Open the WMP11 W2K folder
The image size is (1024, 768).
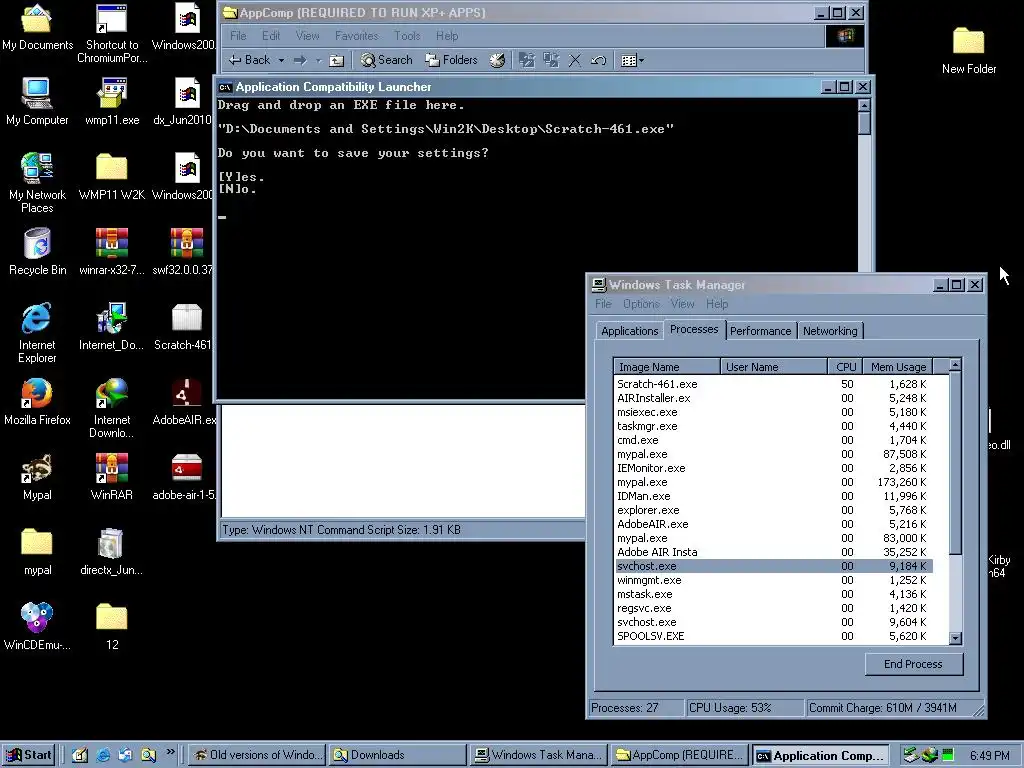pyautogui.click(x=112, y=176)
